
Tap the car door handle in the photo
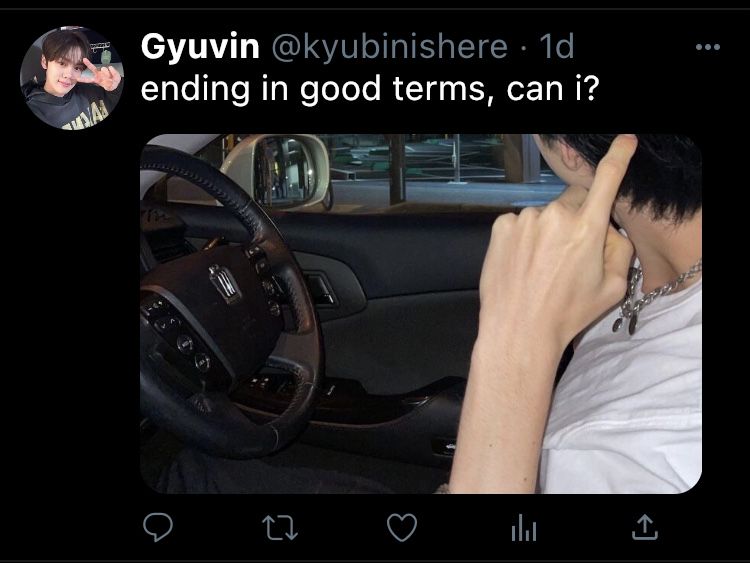point(320,288)
